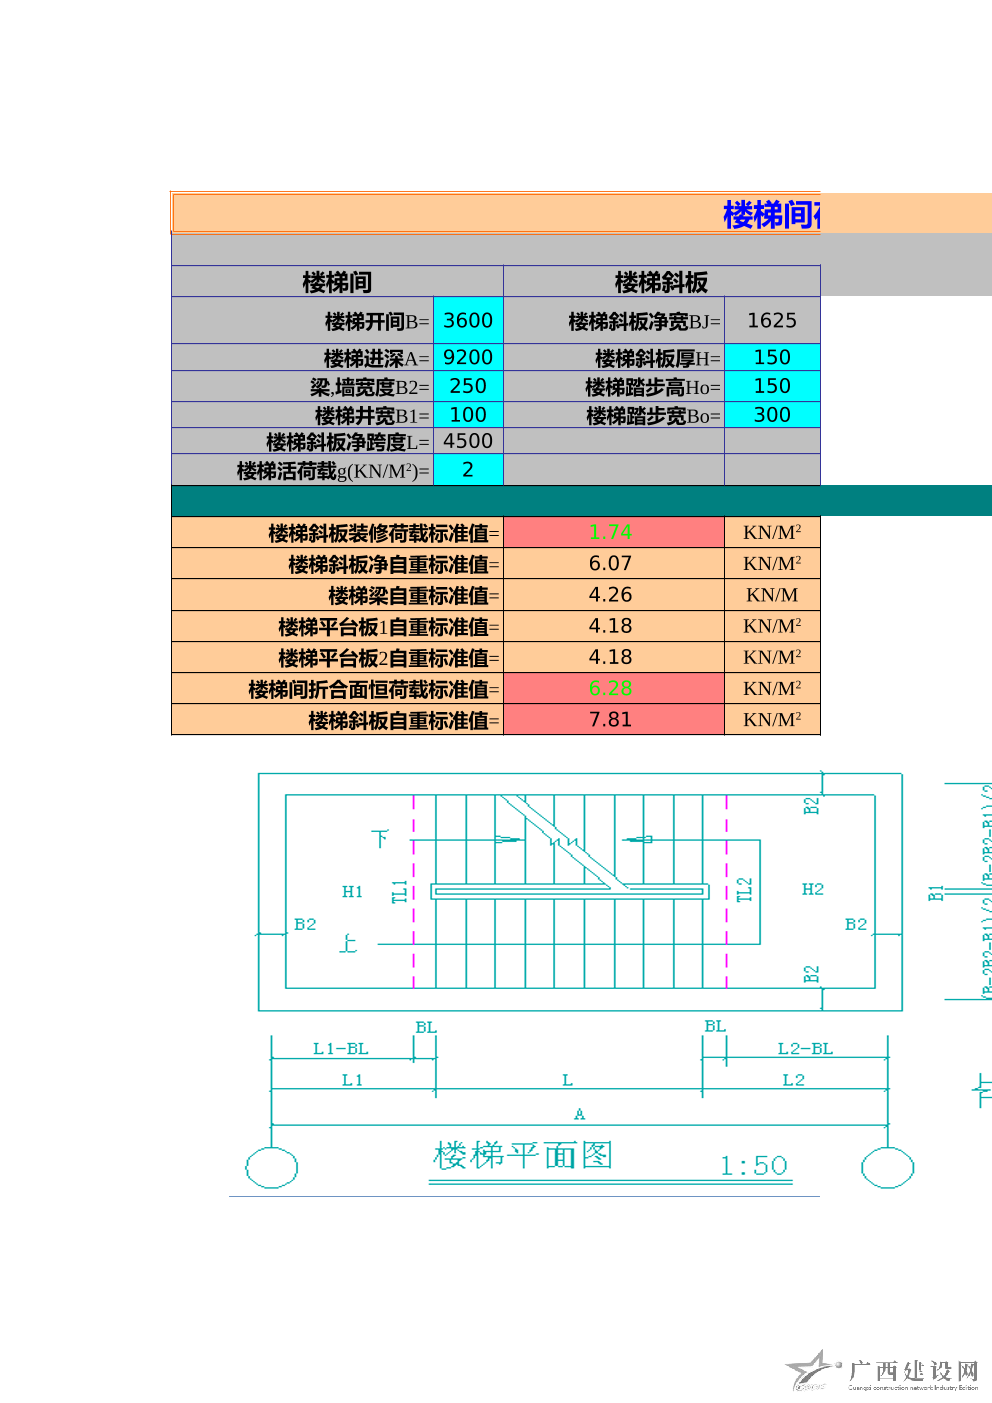This screenshot has width=992, height=1403.
Task: Click the 梁,墙宽度B2 value 250
Action: 468,386
